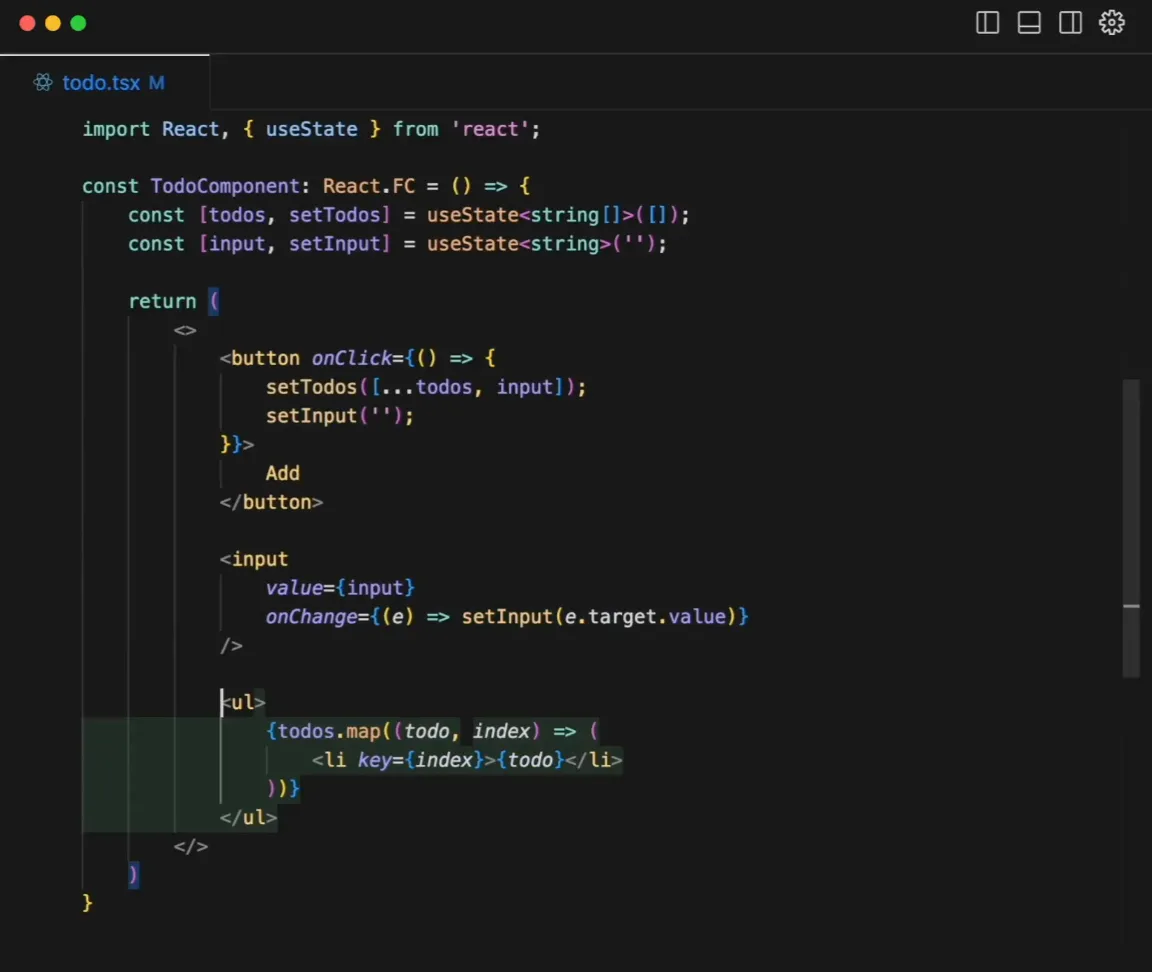Click the TodoComponent identifier
The width and height of the screenshot is (1152, 972).
coord(225,186)
